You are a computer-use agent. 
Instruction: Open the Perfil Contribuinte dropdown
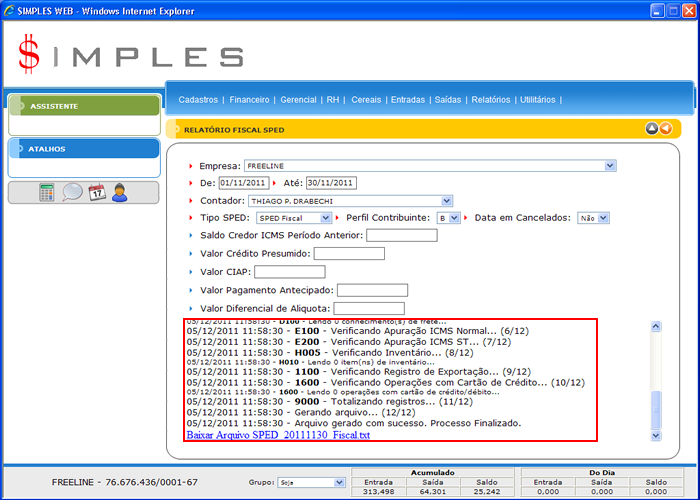point(448,218)
